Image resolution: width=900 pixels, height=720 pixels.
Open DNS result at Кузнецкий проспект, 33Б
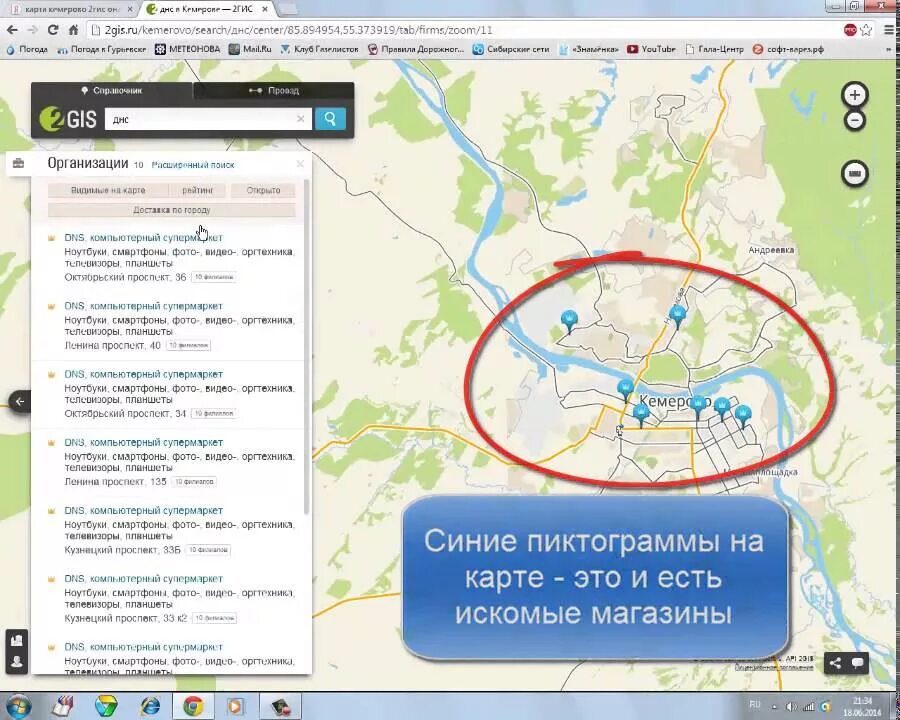tap(143, 510)
